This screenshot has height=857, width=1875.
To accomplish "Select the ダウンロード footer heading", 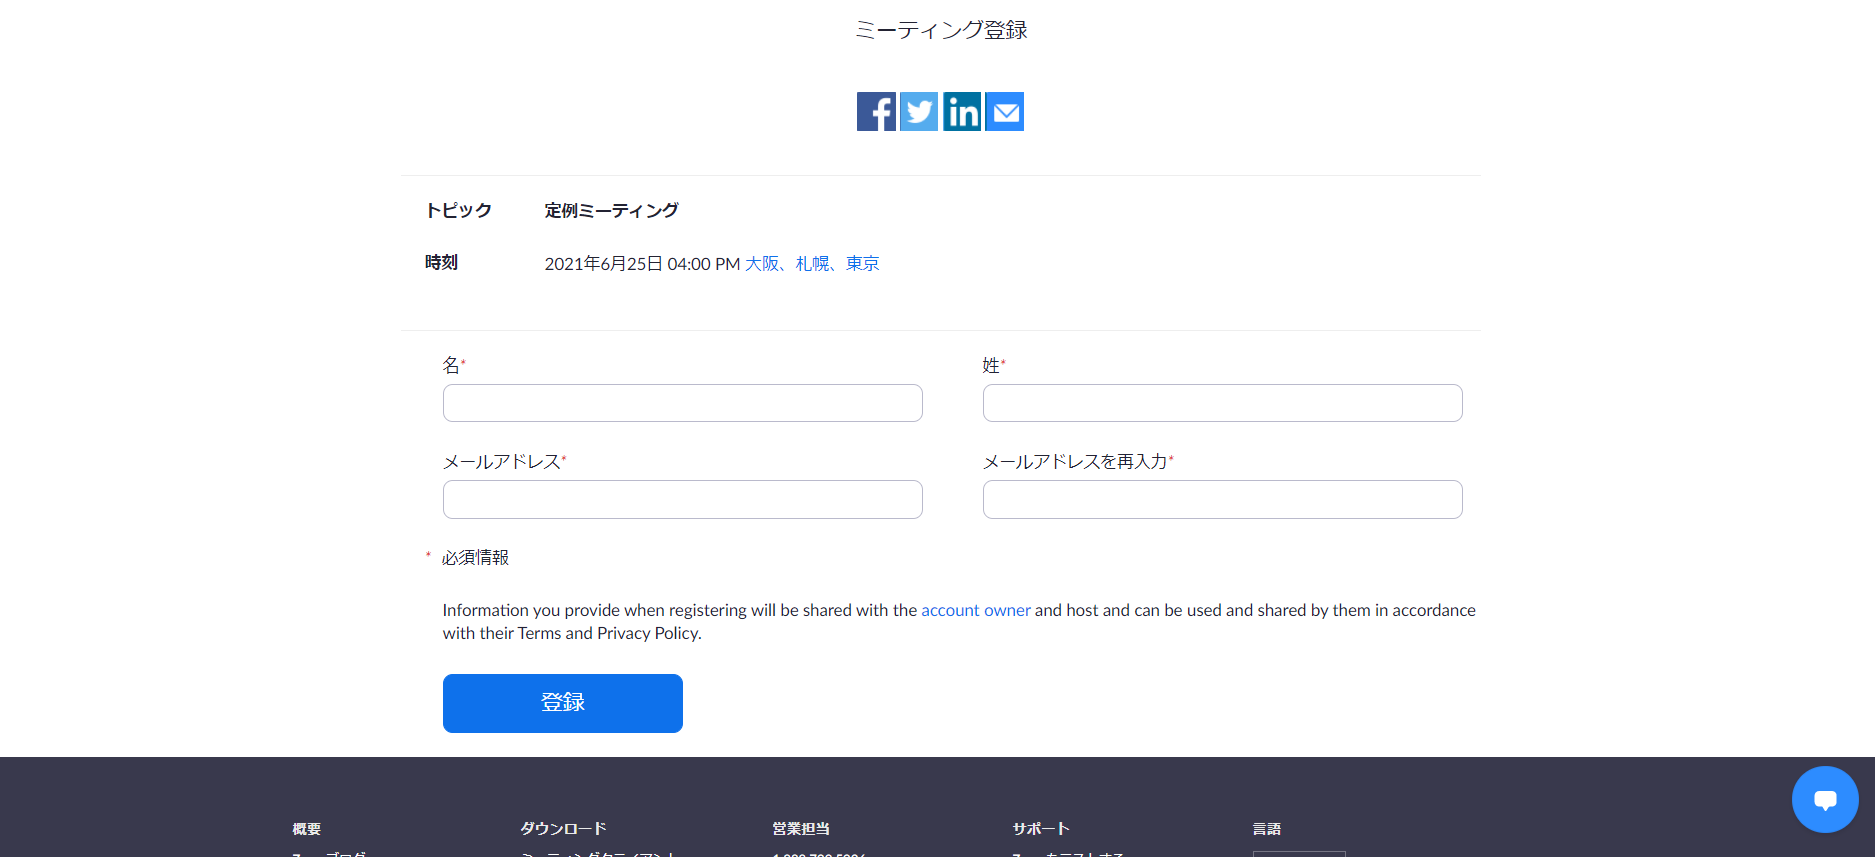I will tap(563, 829).
